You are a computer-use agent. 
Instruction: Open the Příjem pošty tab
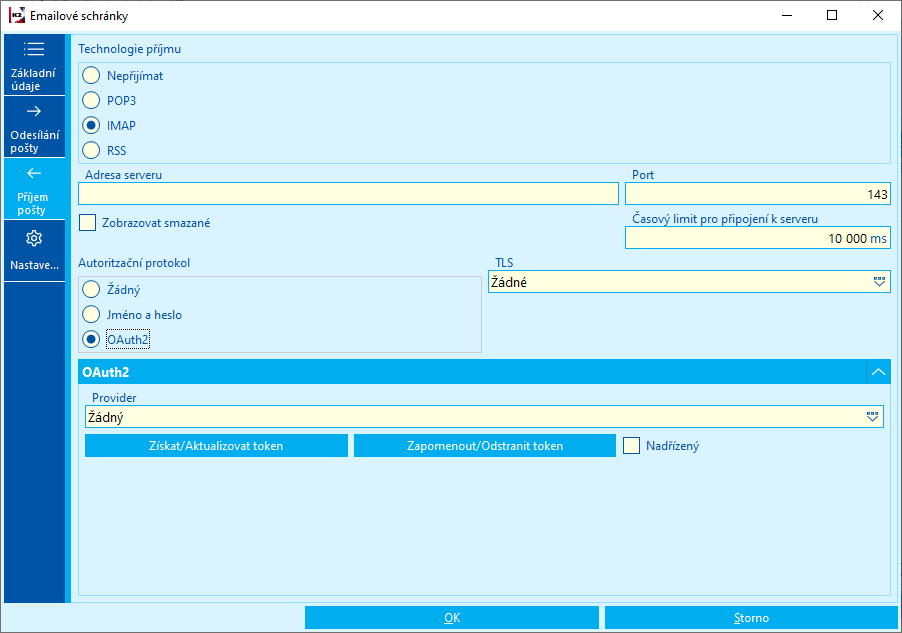click(34, 189)
